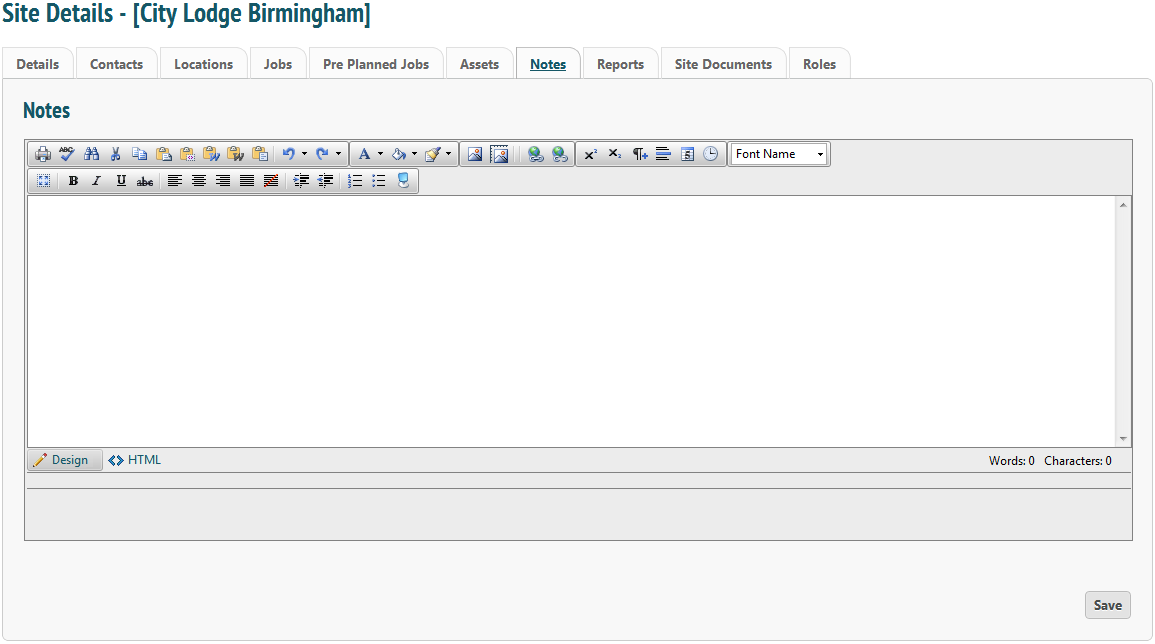
Task: Toggle Strikethrough (abc) formatting
Action: coord(145,181)
